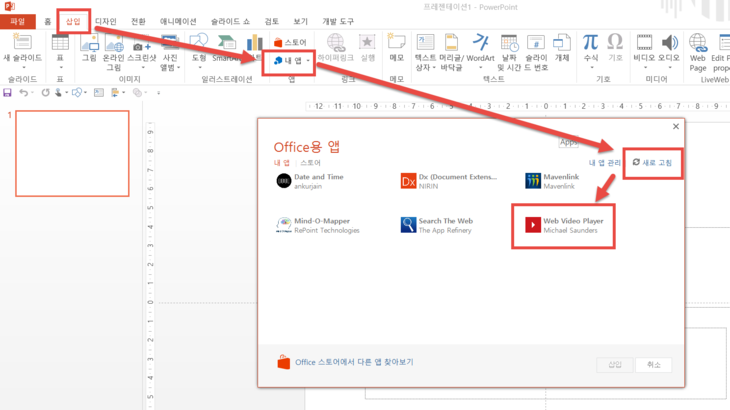Image resolution: width=730 pixels, height=410 pixels.
Task: Switch to the 스토어 tab in dialog
Action: point(310,163)
